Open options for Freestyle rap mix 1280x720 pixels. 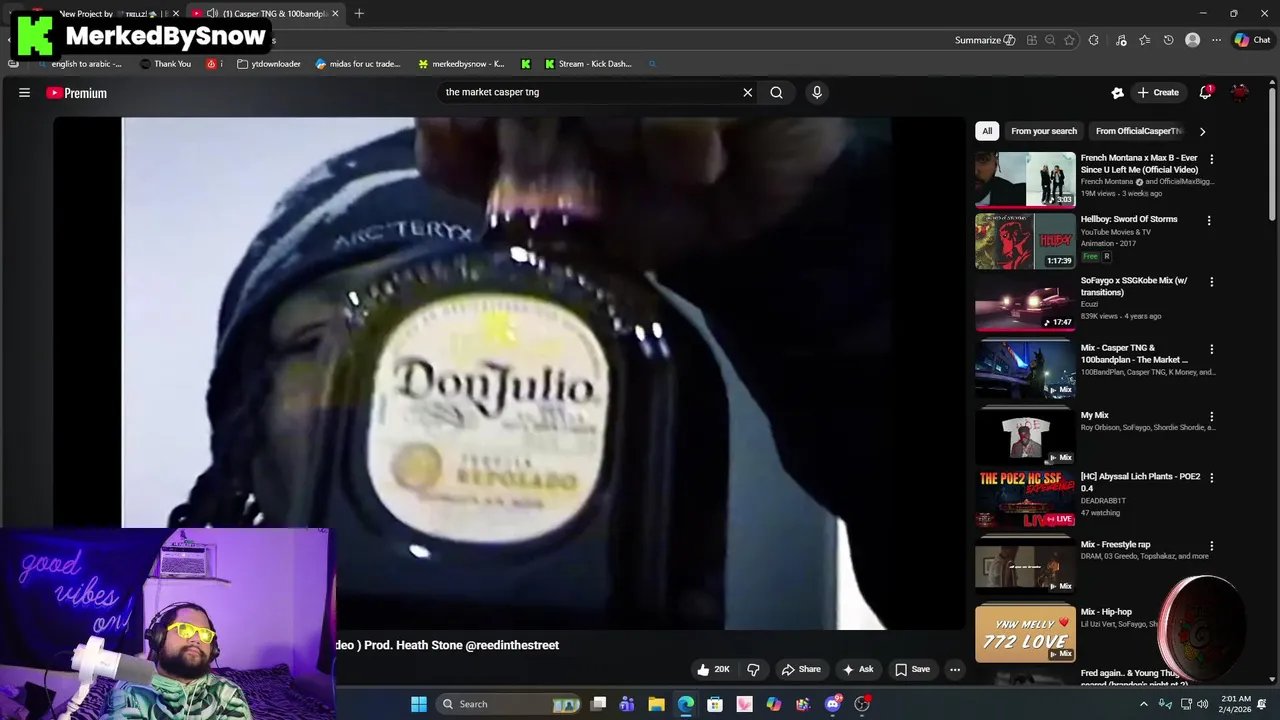(1211, 545)
